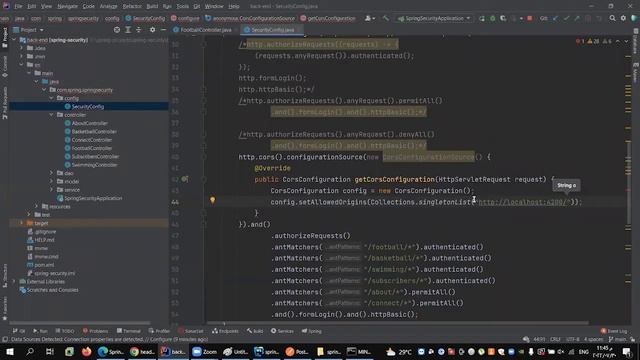Click the Build project hammer icon
The width and height of the screenshot is (640, 360).
pyautogui.click(x=386, y=18)
